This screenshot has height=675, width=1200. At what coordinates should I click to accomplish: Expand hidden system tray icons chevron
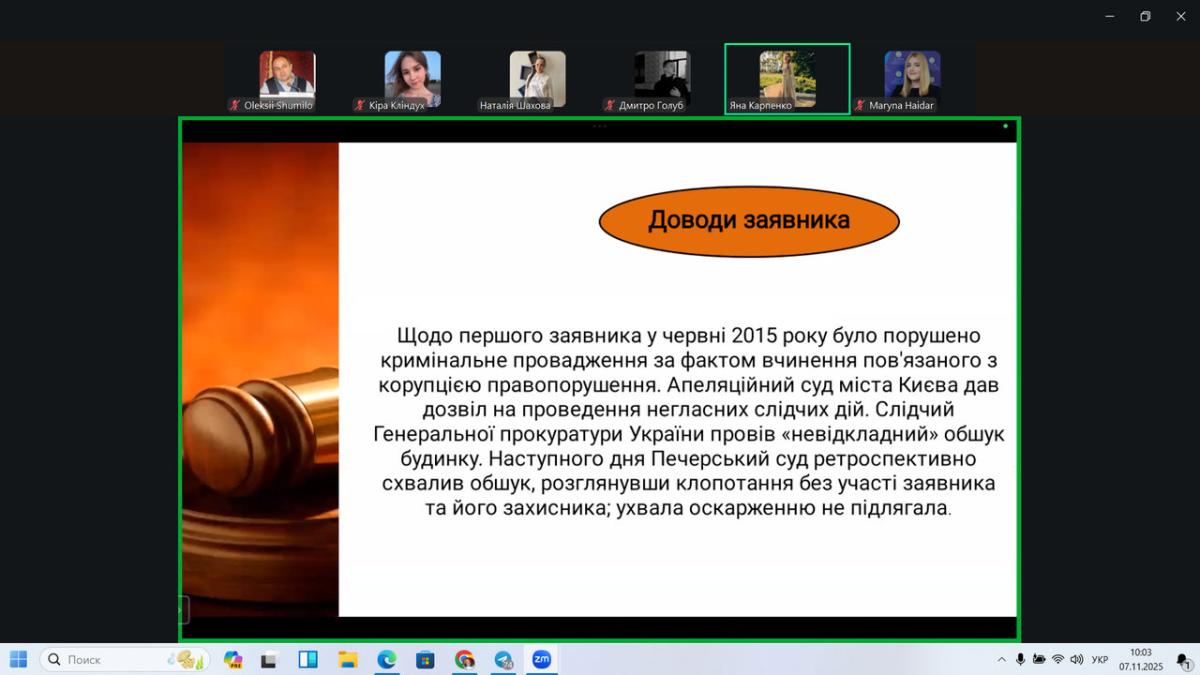tap(1001, 660)
